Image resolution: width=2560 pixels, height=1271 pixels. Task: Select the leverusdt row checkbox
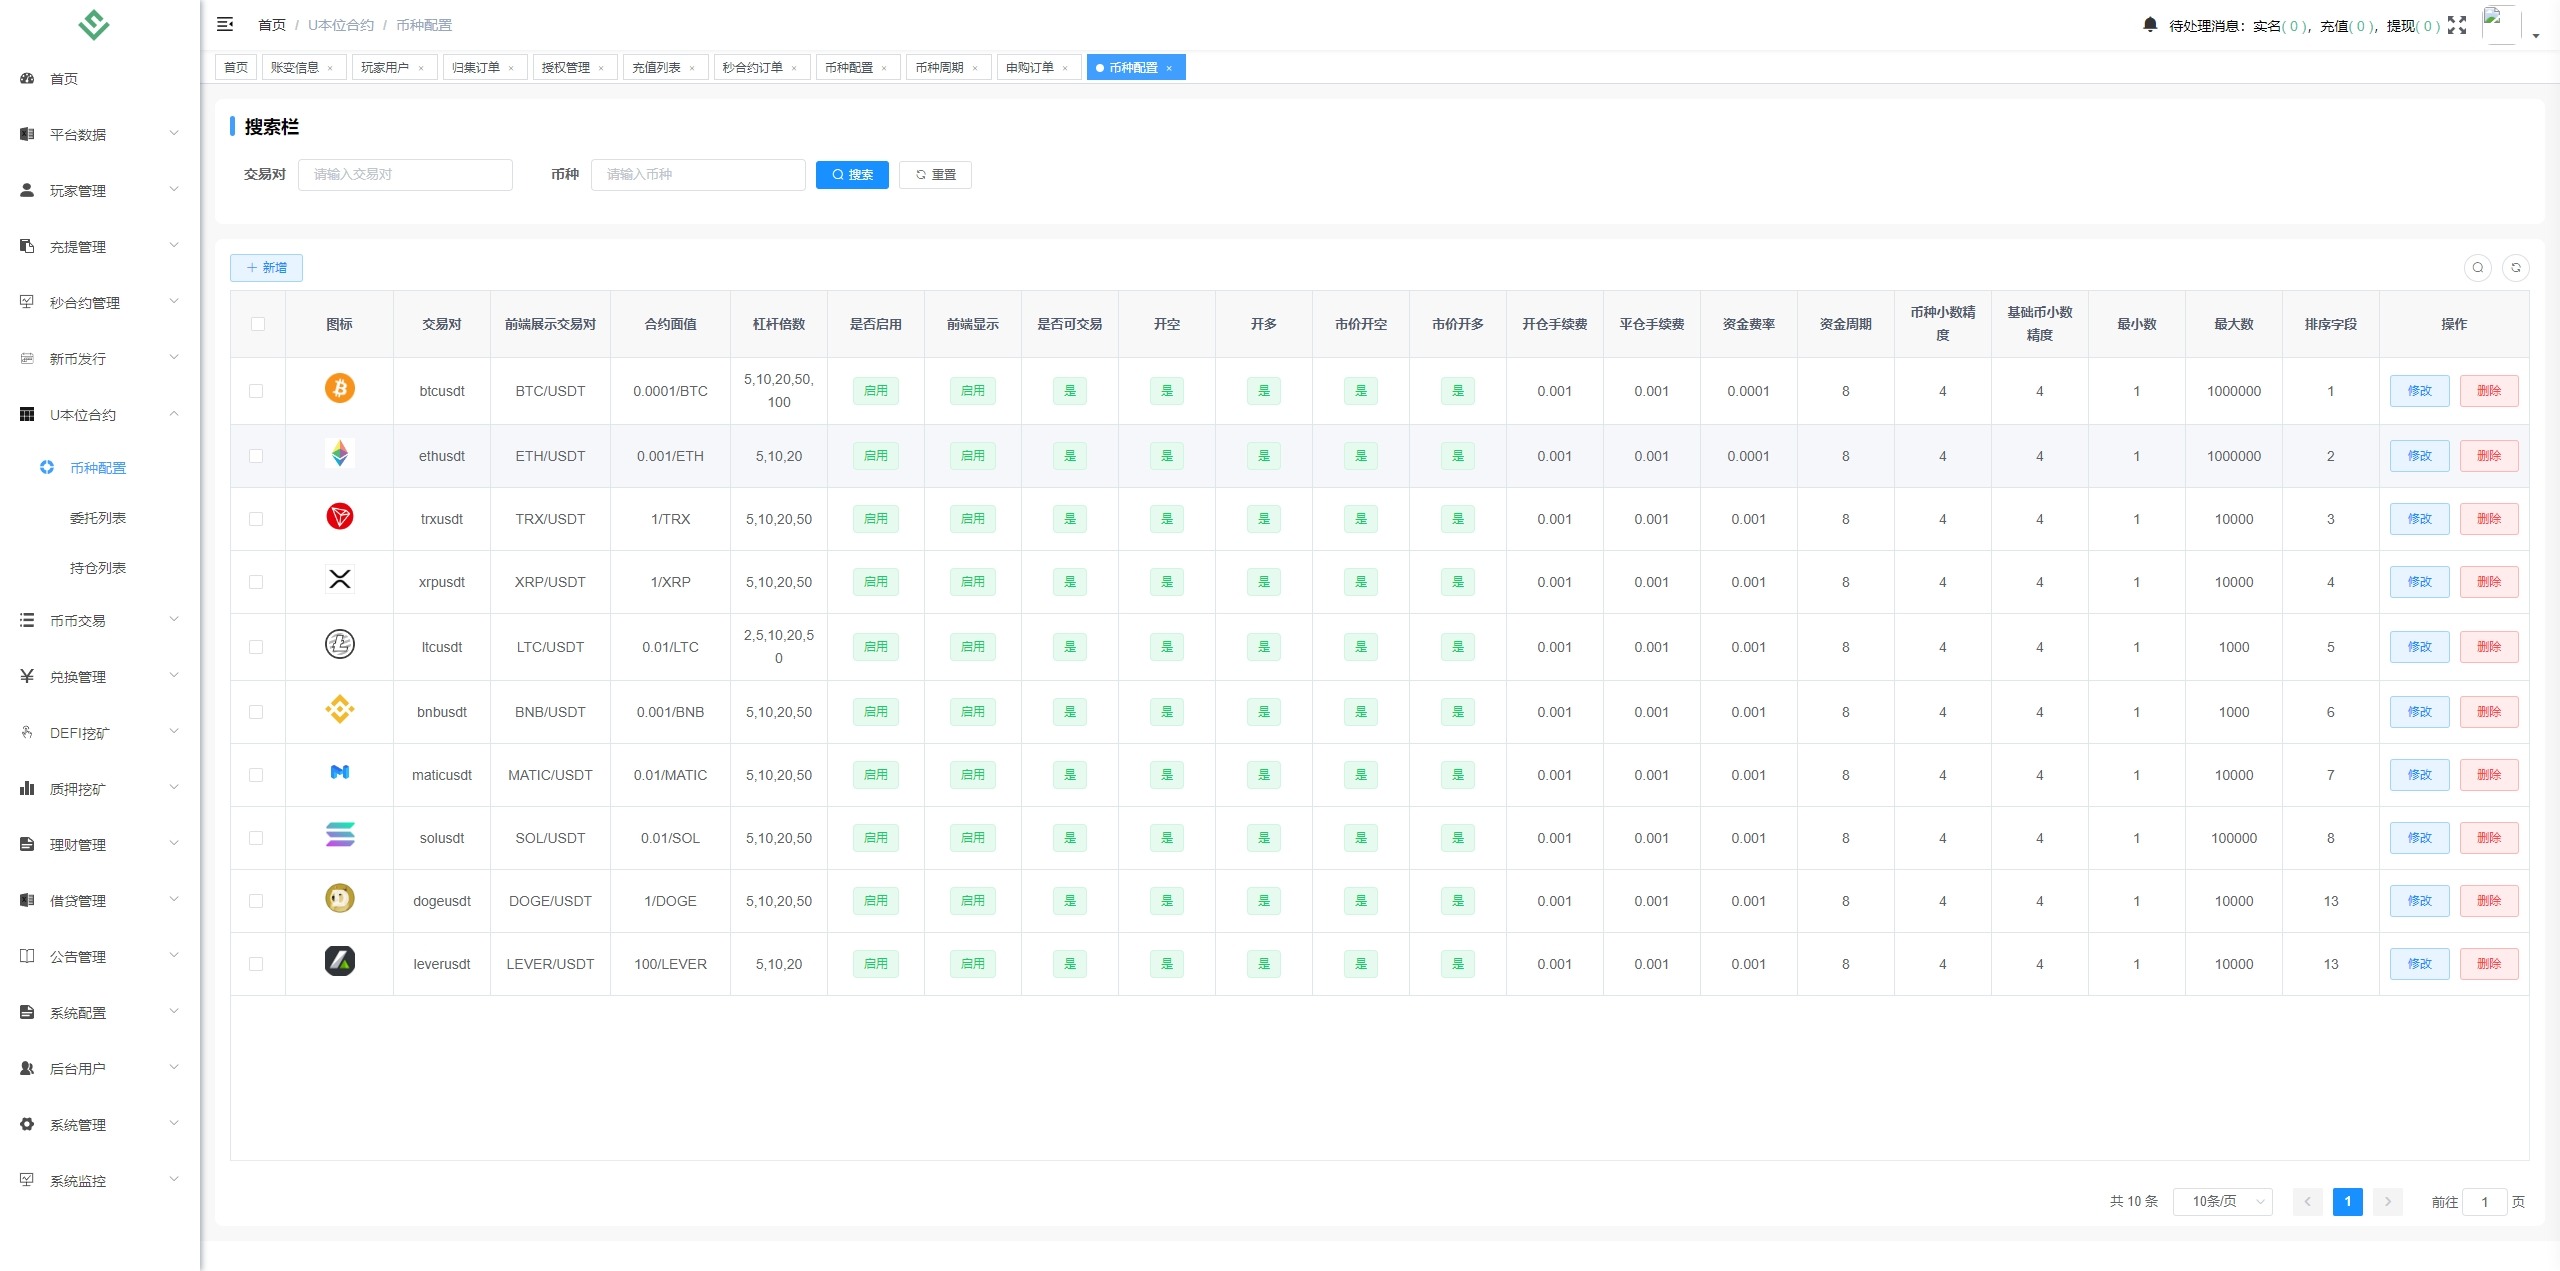tap(256, 964)
